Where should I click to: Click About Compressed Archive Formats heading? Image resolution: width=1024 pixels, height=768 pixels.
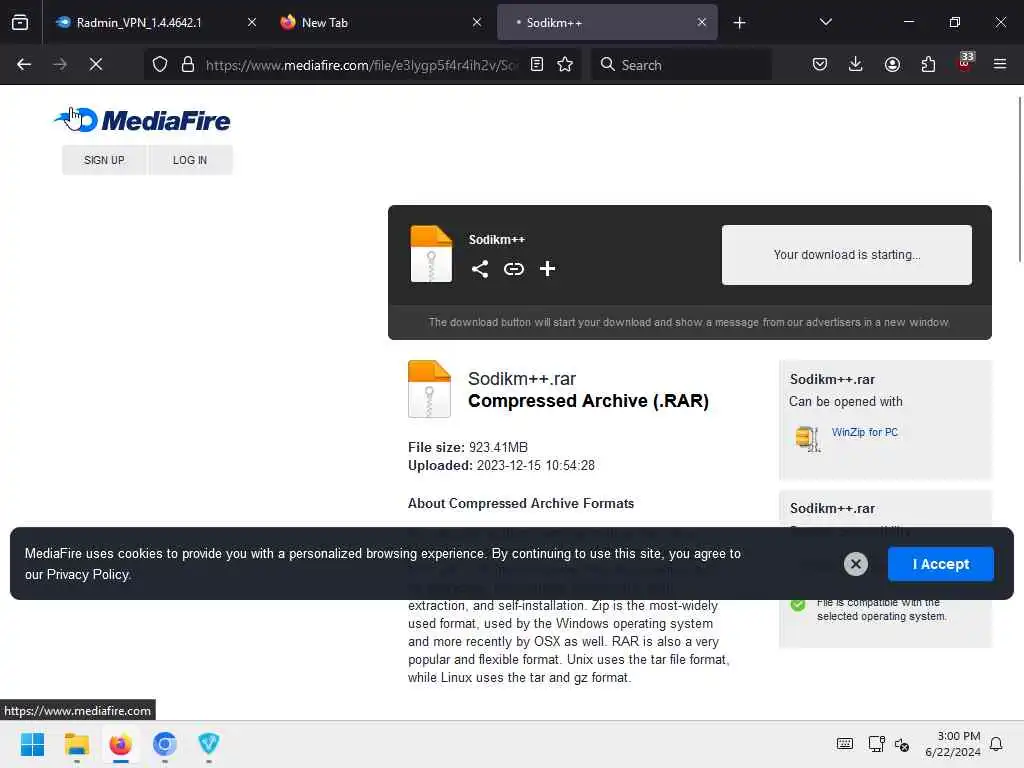tap(521, 504)
